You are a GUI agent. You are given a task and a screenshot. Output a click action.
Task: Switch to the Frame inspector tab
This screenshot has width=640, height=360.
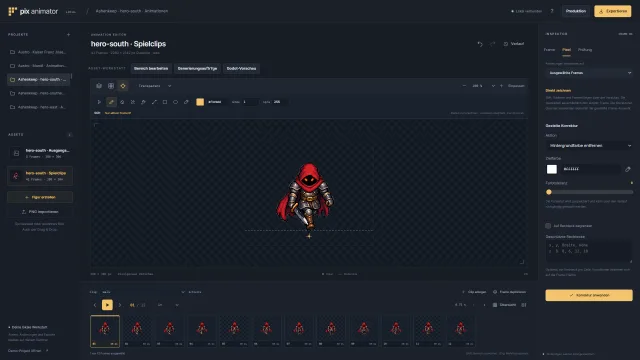click(x=549, y=50)
